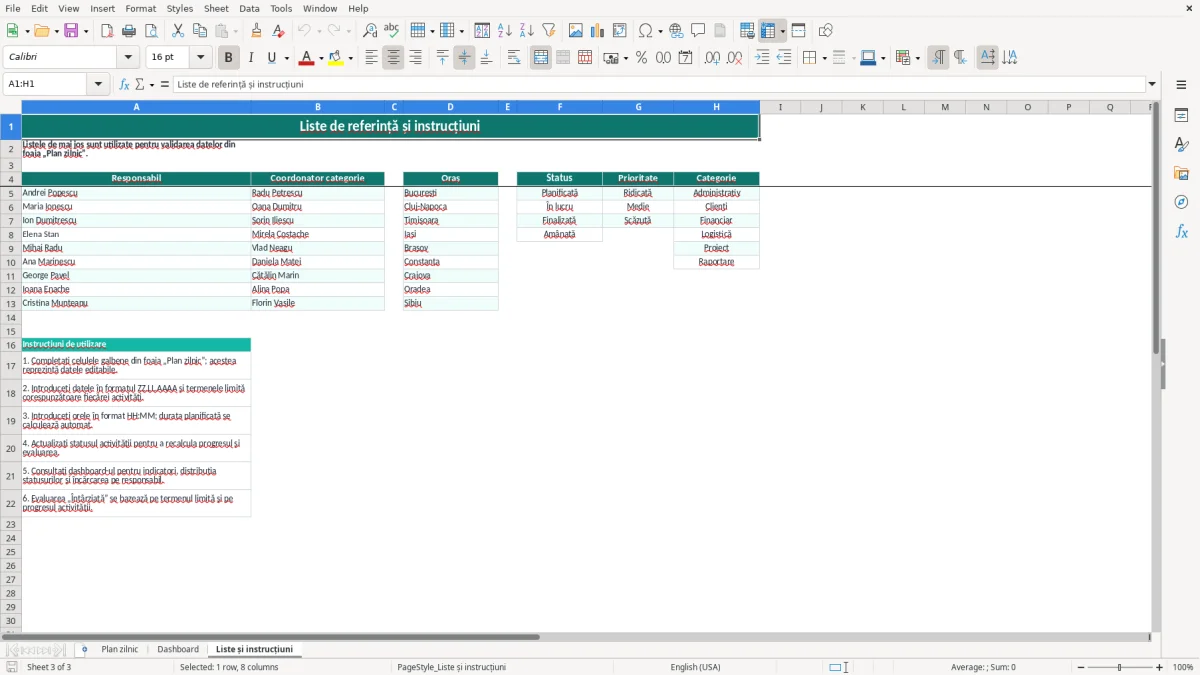Open Background Color dropdown arrow

[x=350, y=58]
